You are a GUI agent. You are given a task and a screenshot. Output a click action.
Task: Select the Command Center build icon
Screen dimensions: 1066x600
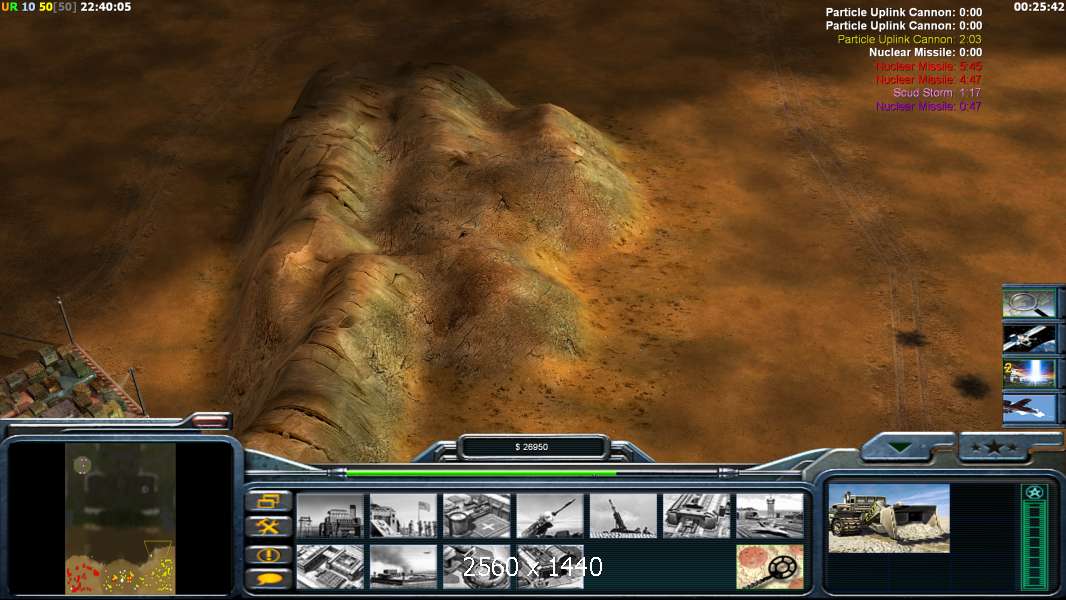[x=550, y=567]
